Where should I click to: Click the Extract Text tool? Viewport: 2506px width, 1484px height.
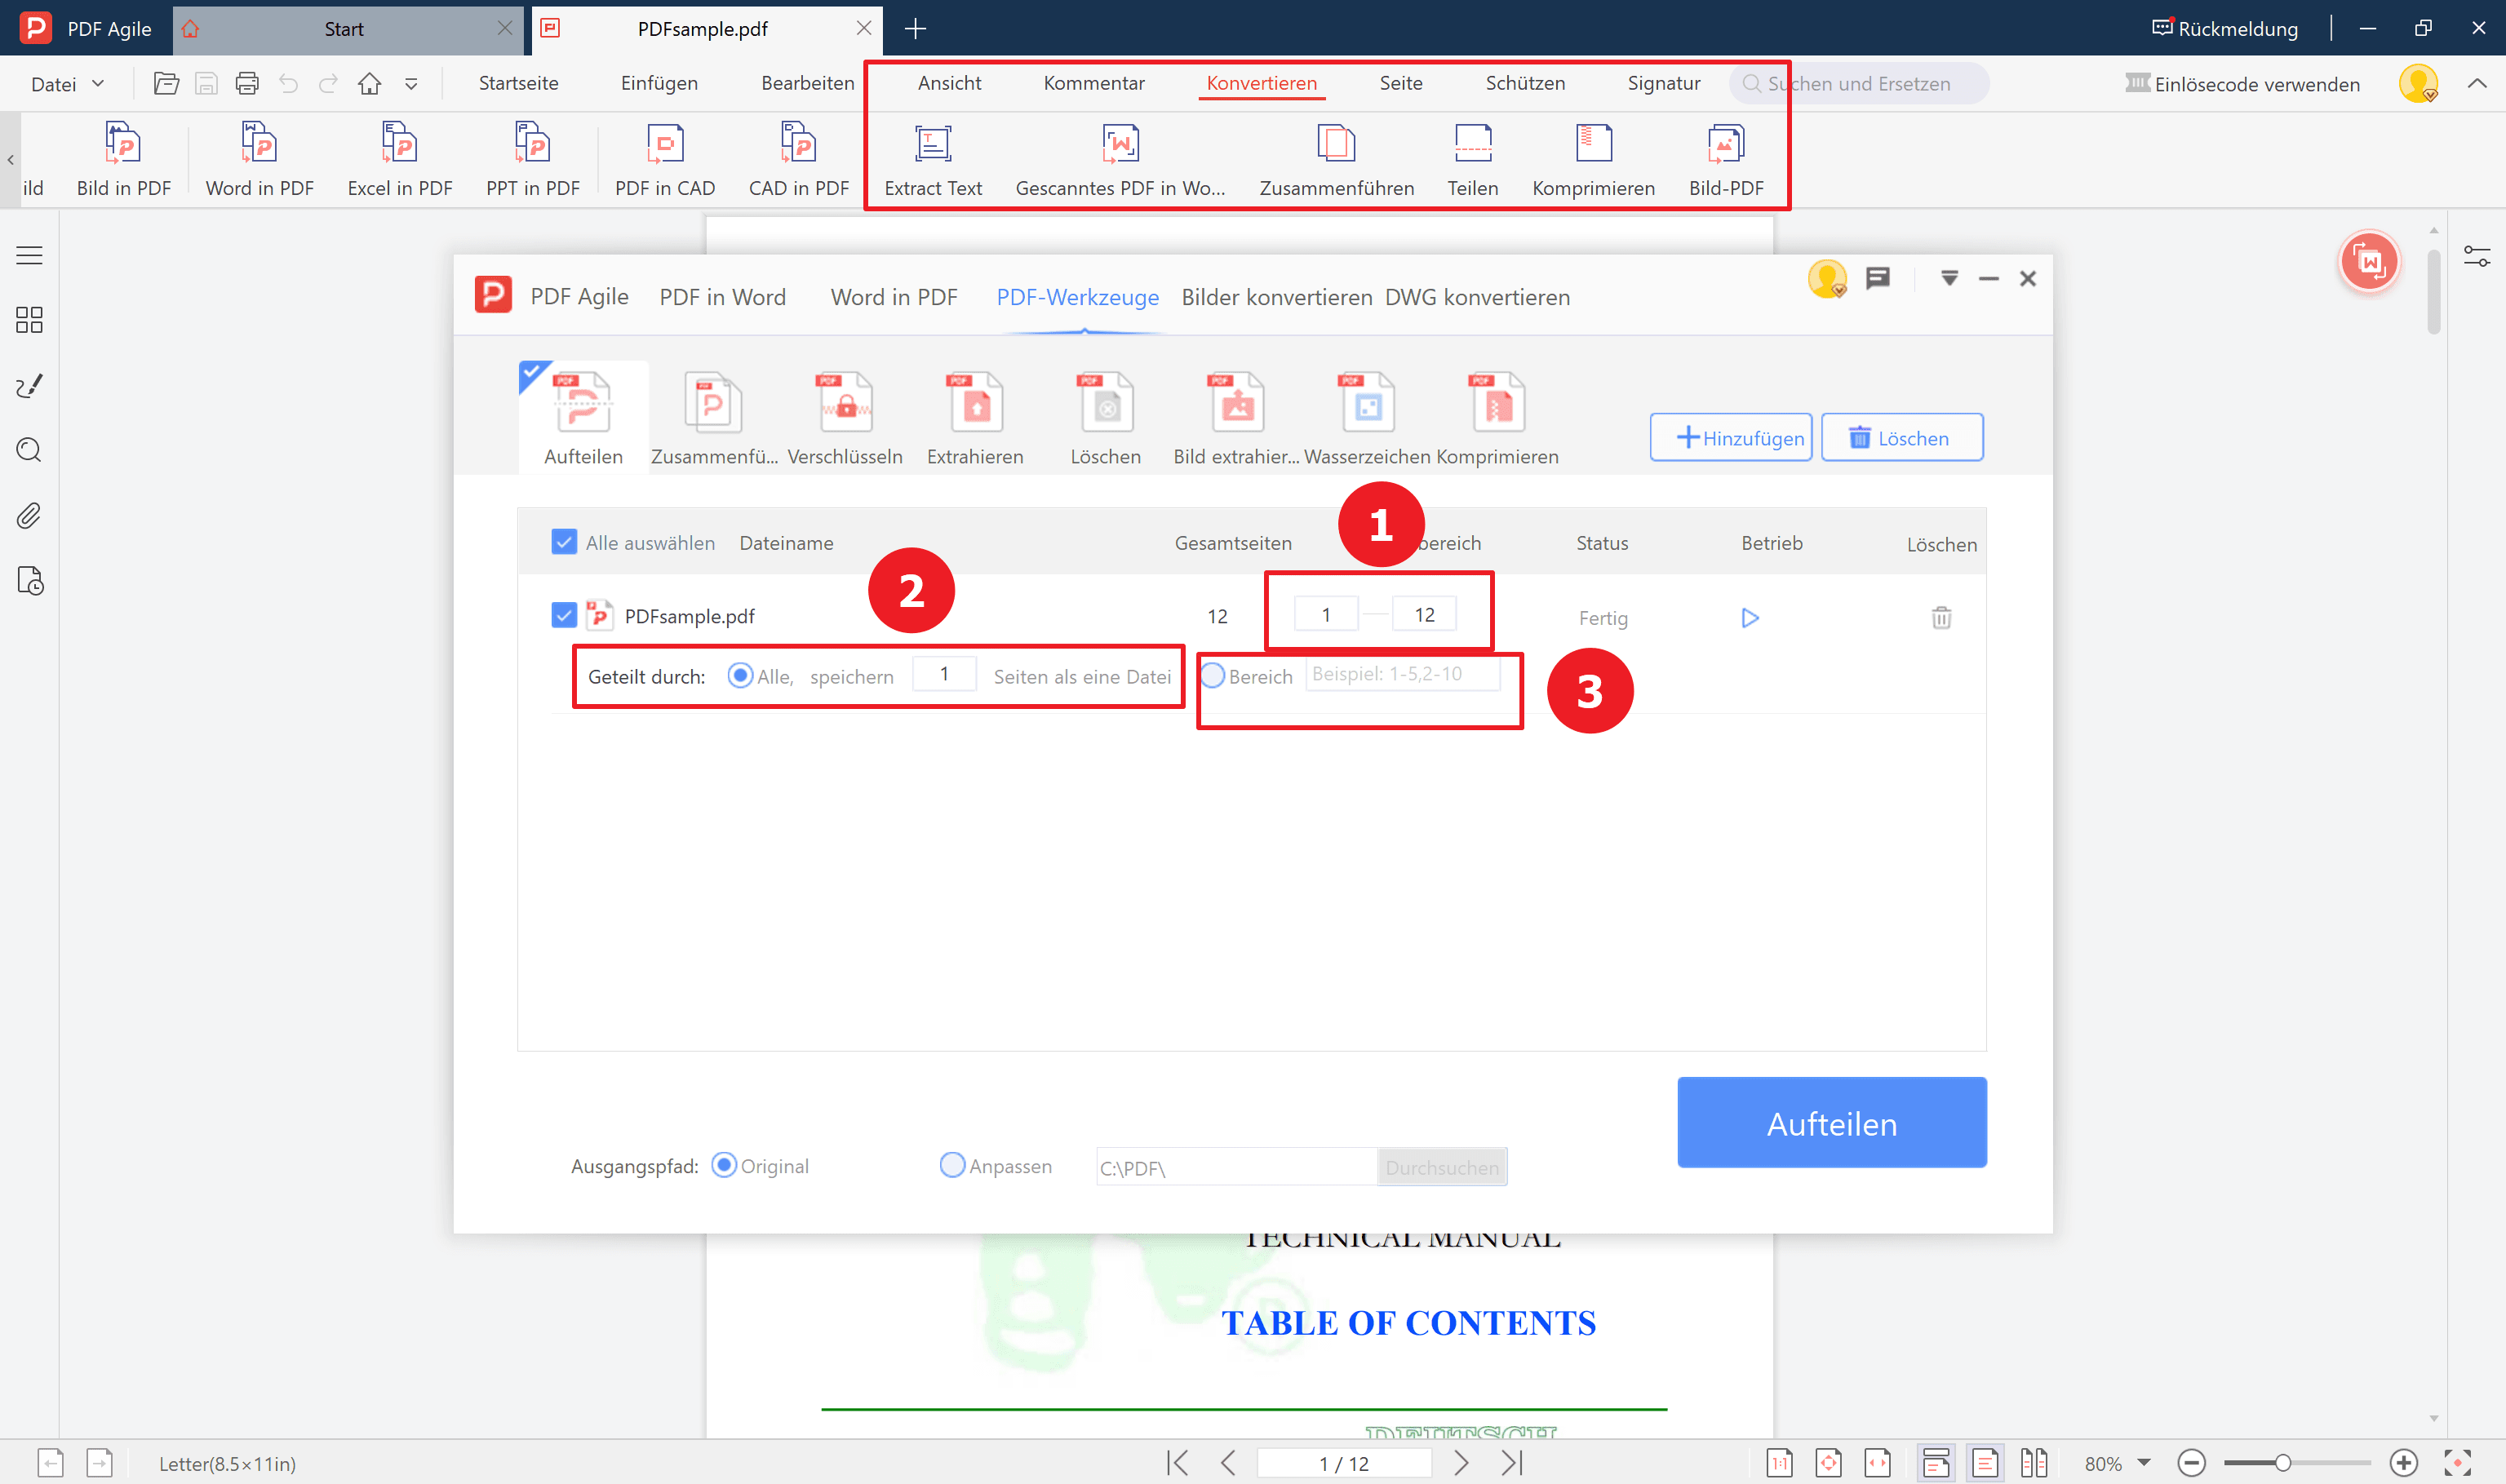[x=933, y=159]
